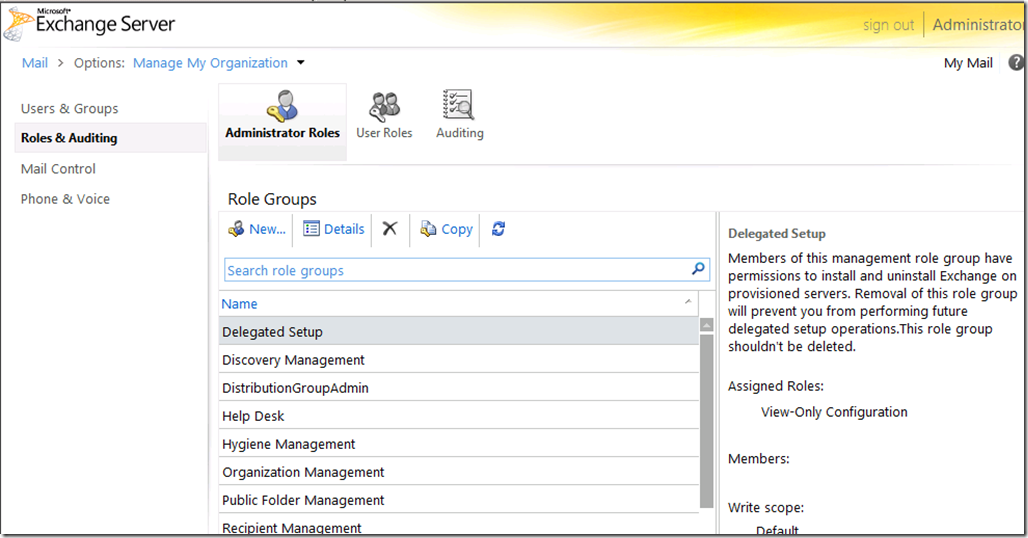Viewport: 1028px width, 538px height.
Task: Select the Delegated Setup role group
Action: tap(459, 332)
